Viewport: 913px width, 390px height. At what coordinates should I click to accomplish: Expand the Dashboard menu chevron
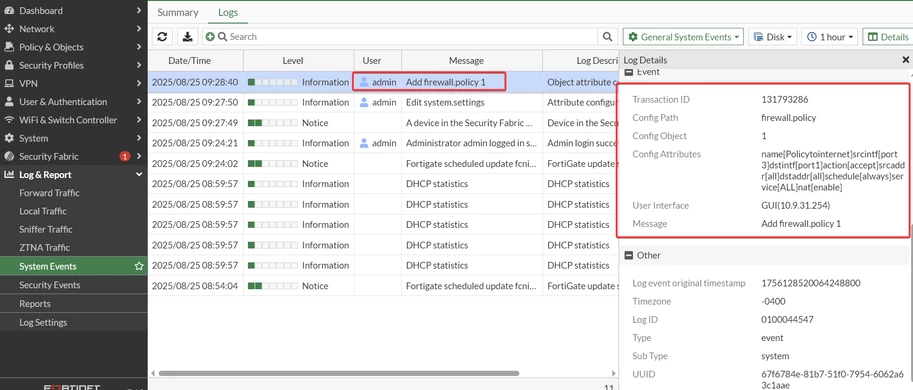(139, 10)
